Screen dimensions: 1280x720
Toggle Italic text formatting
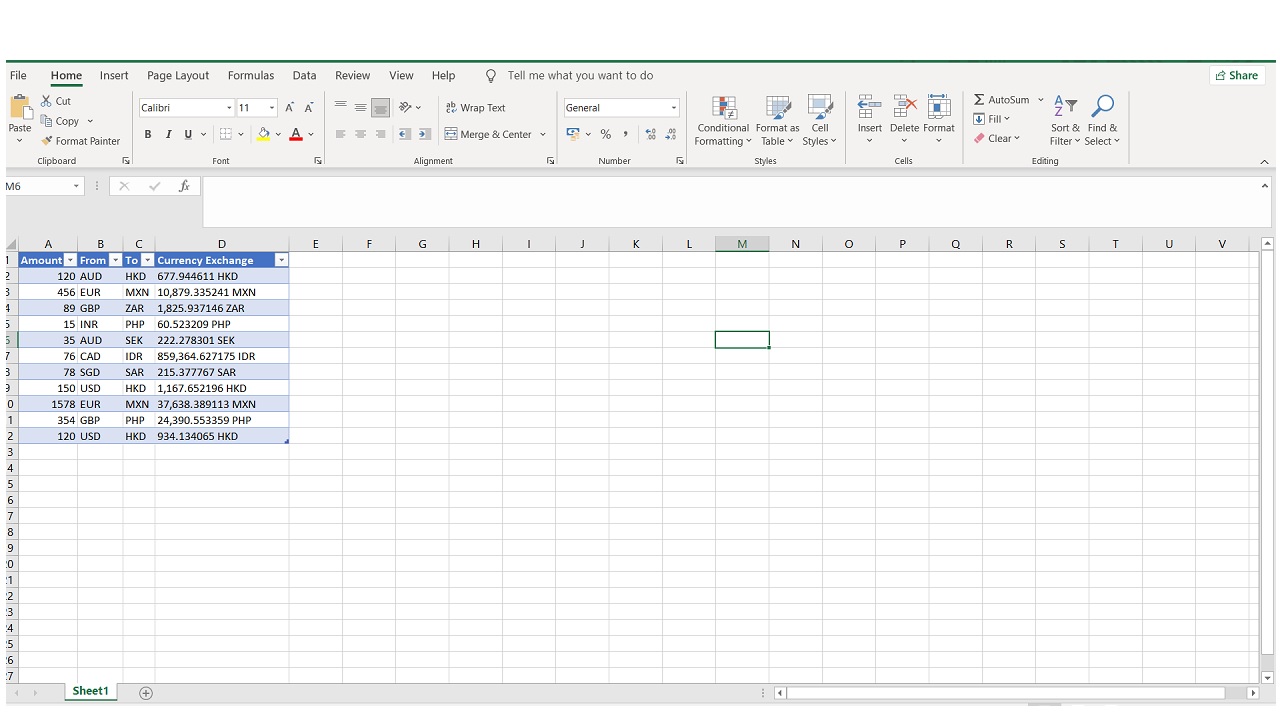[x=168, y=134]
